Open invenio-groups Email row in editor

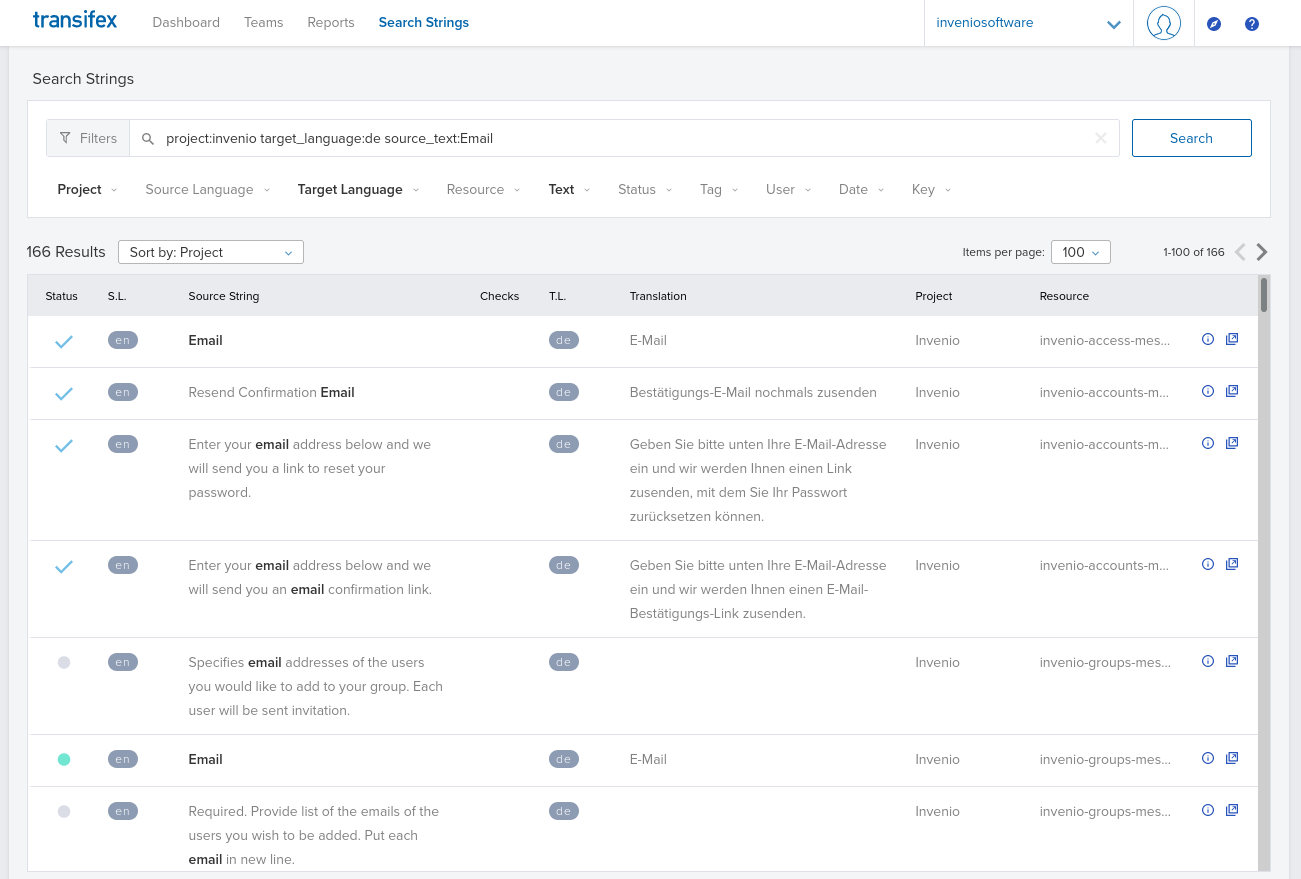[x=1232, y=758]
